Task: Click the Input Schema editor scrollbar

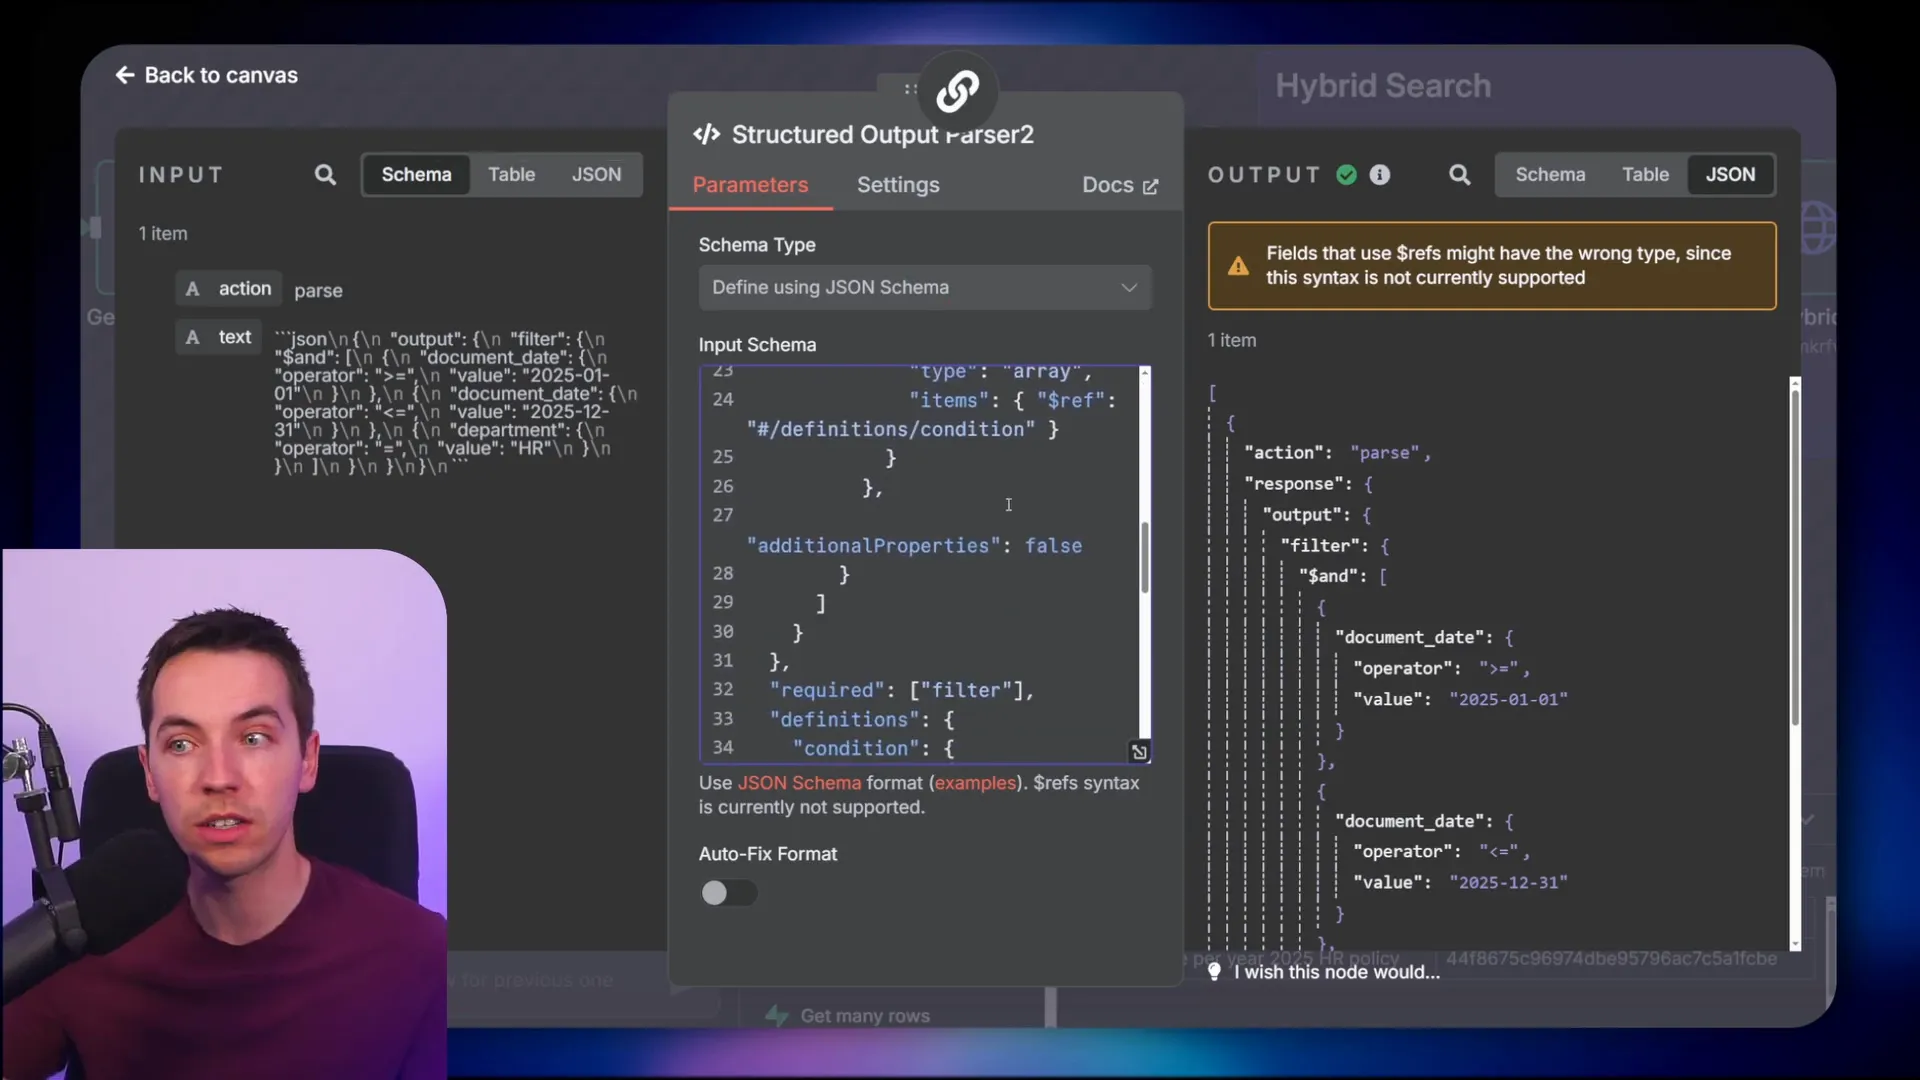Action: pyautogui.click(x=1145, y=557)
